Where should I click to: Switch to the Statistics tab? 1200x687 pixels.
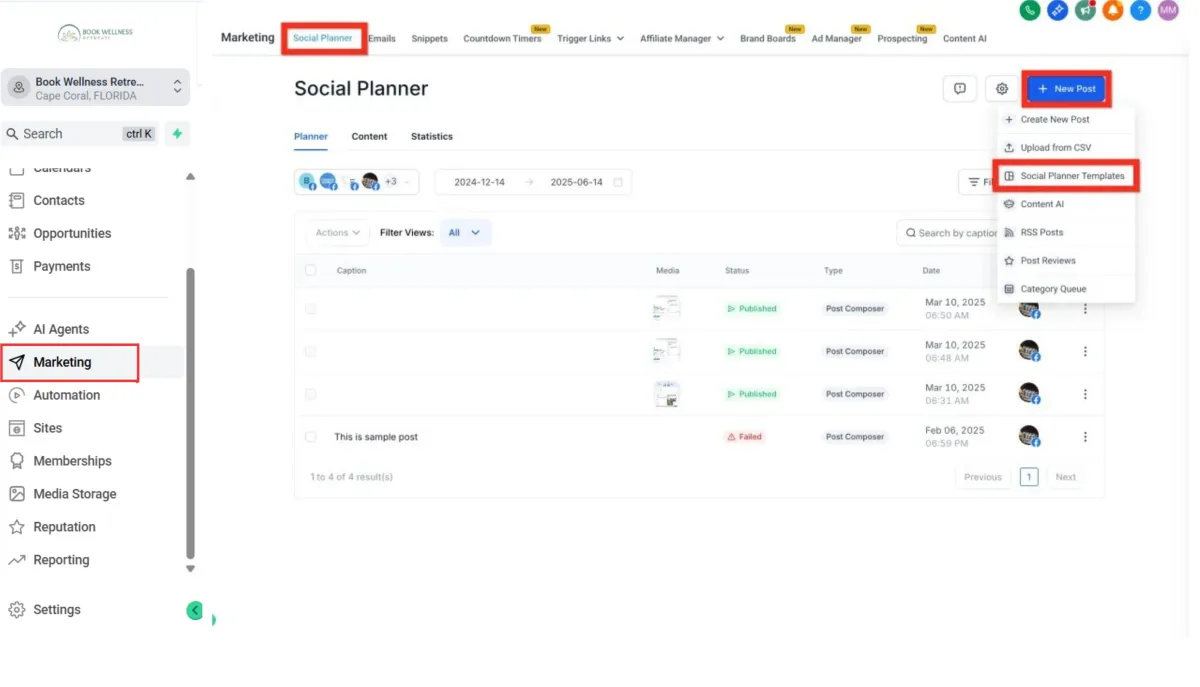(x=432, y=136)
